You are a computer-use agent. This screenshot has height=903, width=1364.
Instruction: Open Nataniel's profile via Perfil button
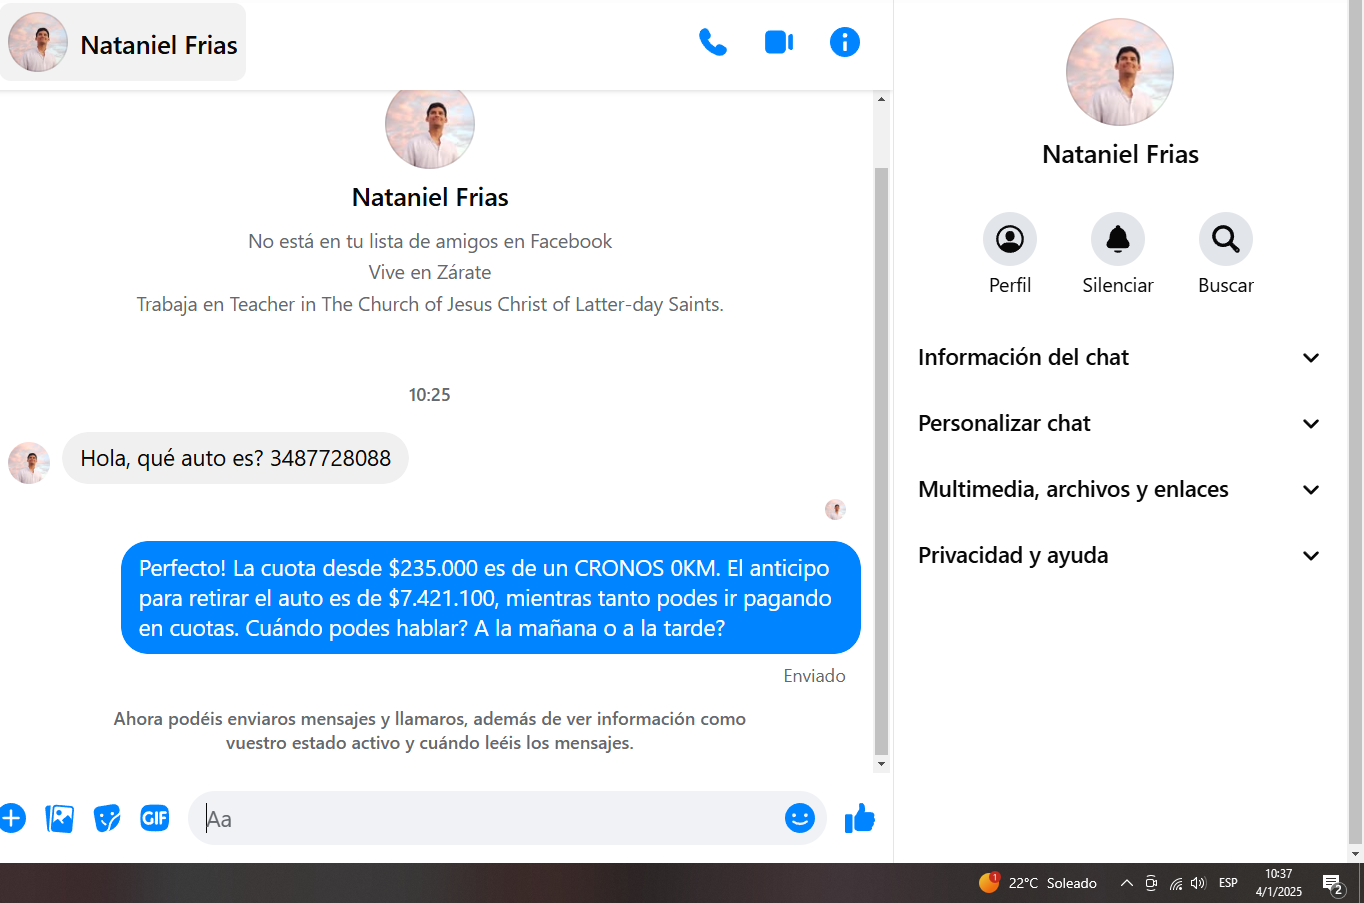(1009, 240)
